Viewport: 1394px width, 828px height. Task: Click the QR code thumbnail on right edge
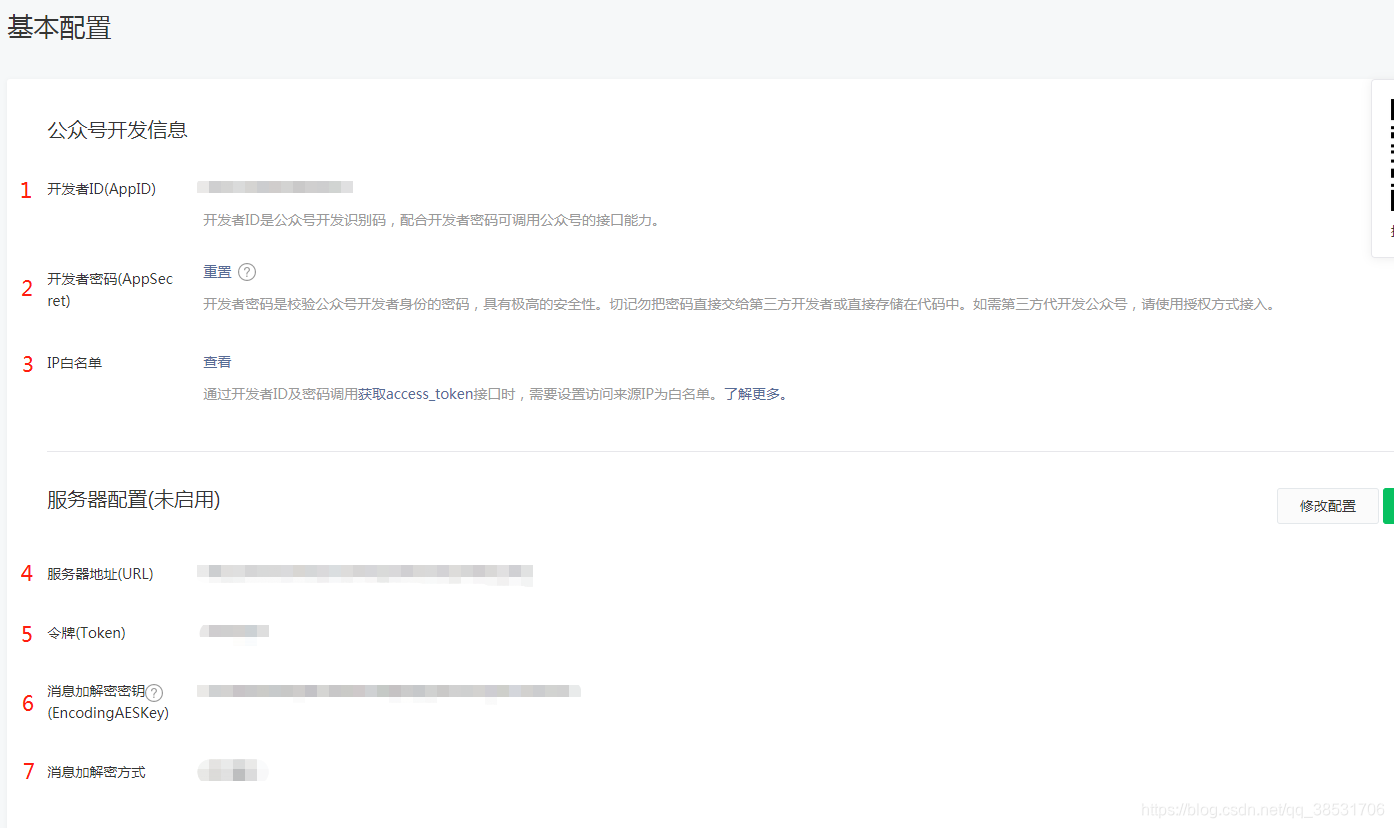pyautogui.click(x=1391, y=154)
